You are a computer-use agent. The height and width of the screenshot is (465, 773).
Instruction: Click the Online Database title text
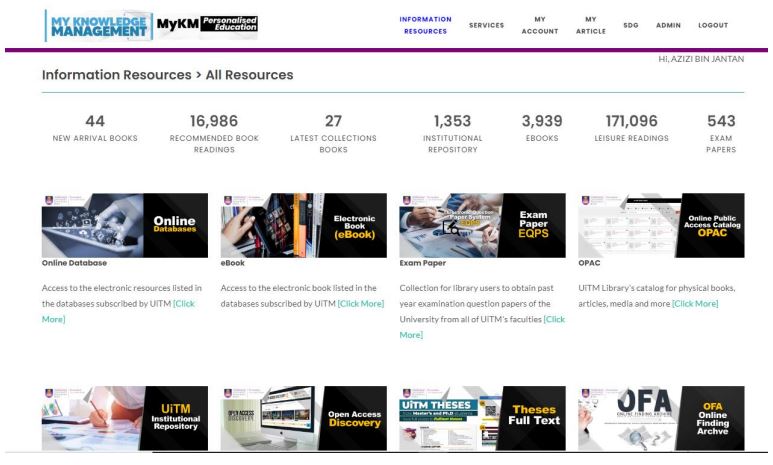point(74,263)
